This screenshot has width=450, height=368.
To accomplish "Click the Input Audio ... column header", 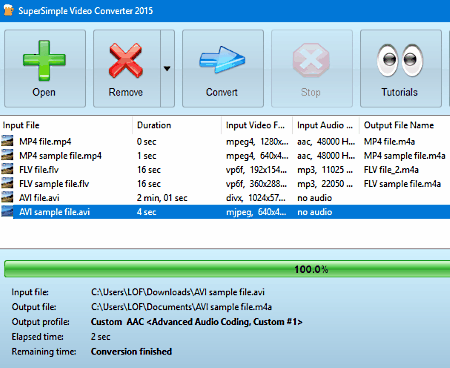I will [x=326, y=125].
